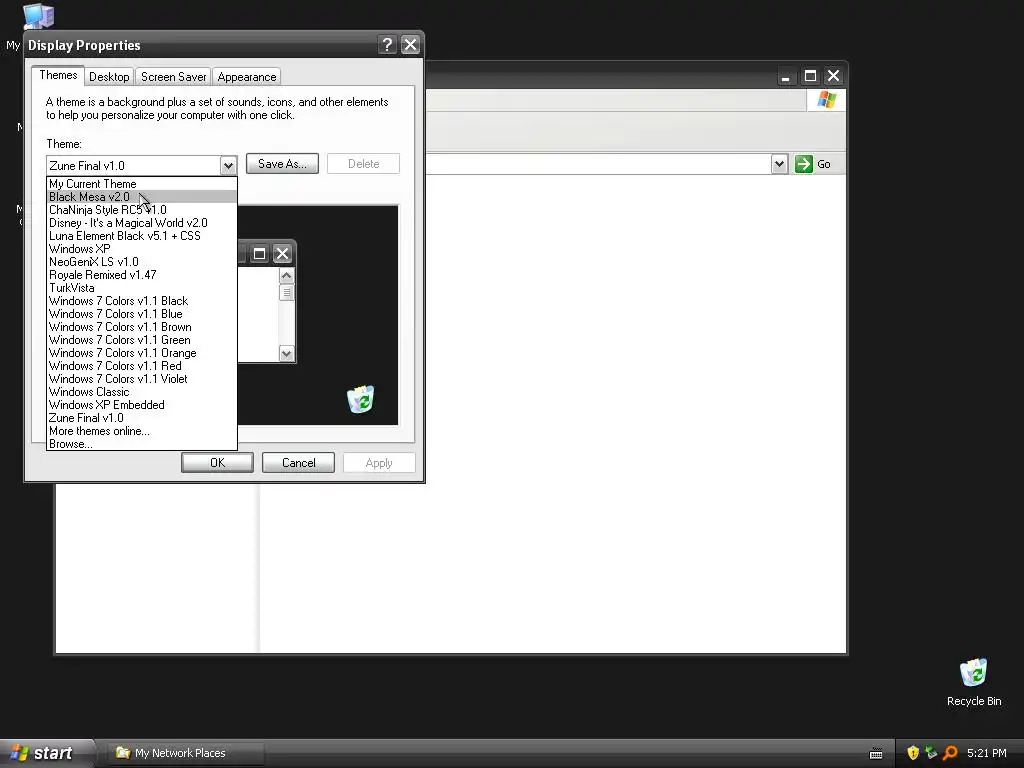
Task: Click the Save As... button
Action: [x=282, y=164]
